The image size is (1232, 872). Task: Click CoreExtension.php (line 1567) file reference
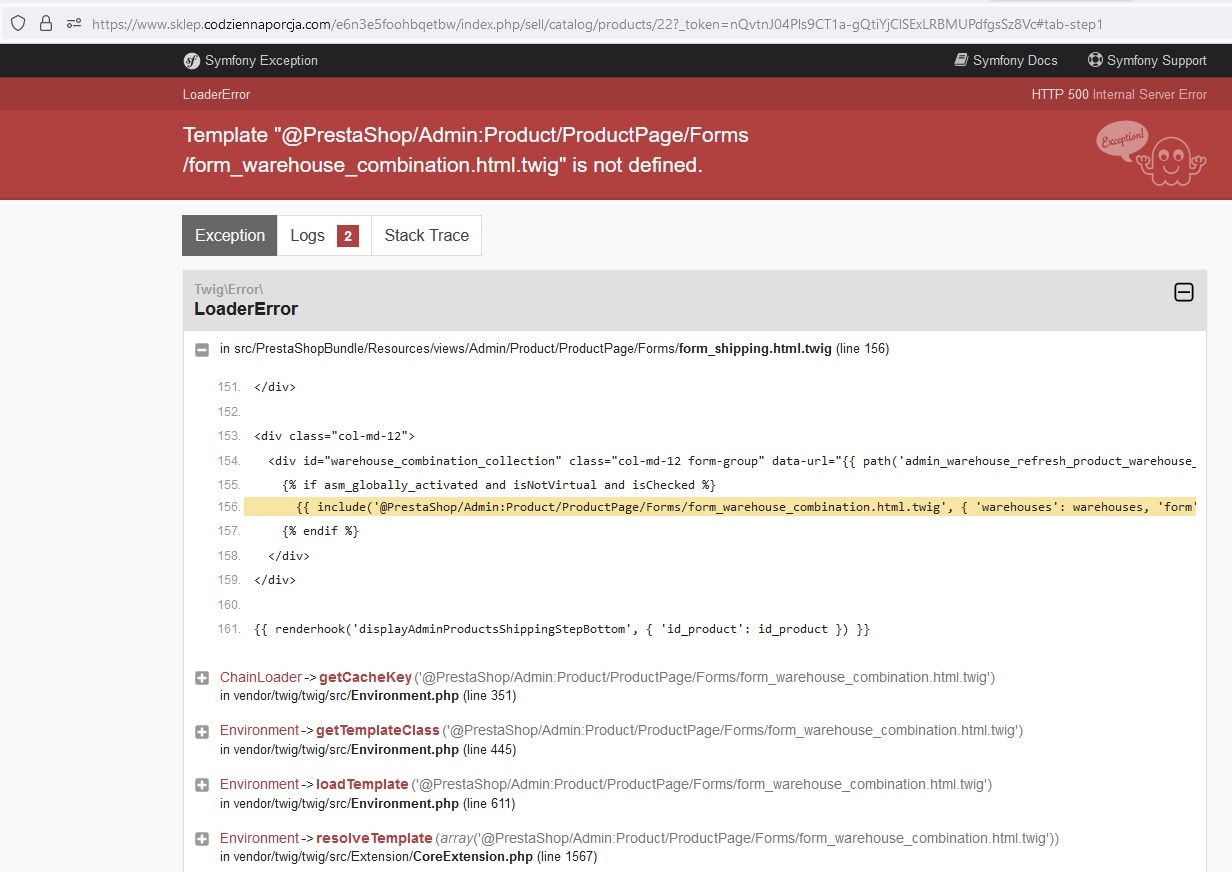tap(409, 857)
